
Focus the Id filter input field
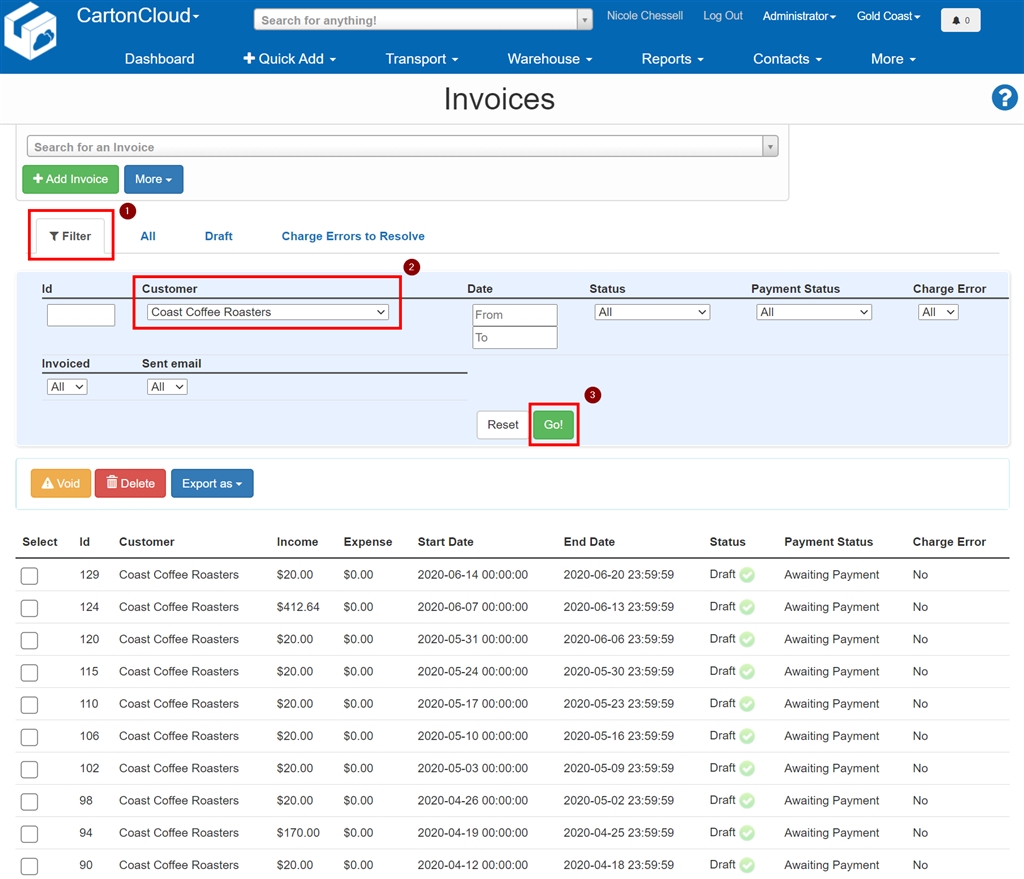pyautogui.click(x=81, y=315)
